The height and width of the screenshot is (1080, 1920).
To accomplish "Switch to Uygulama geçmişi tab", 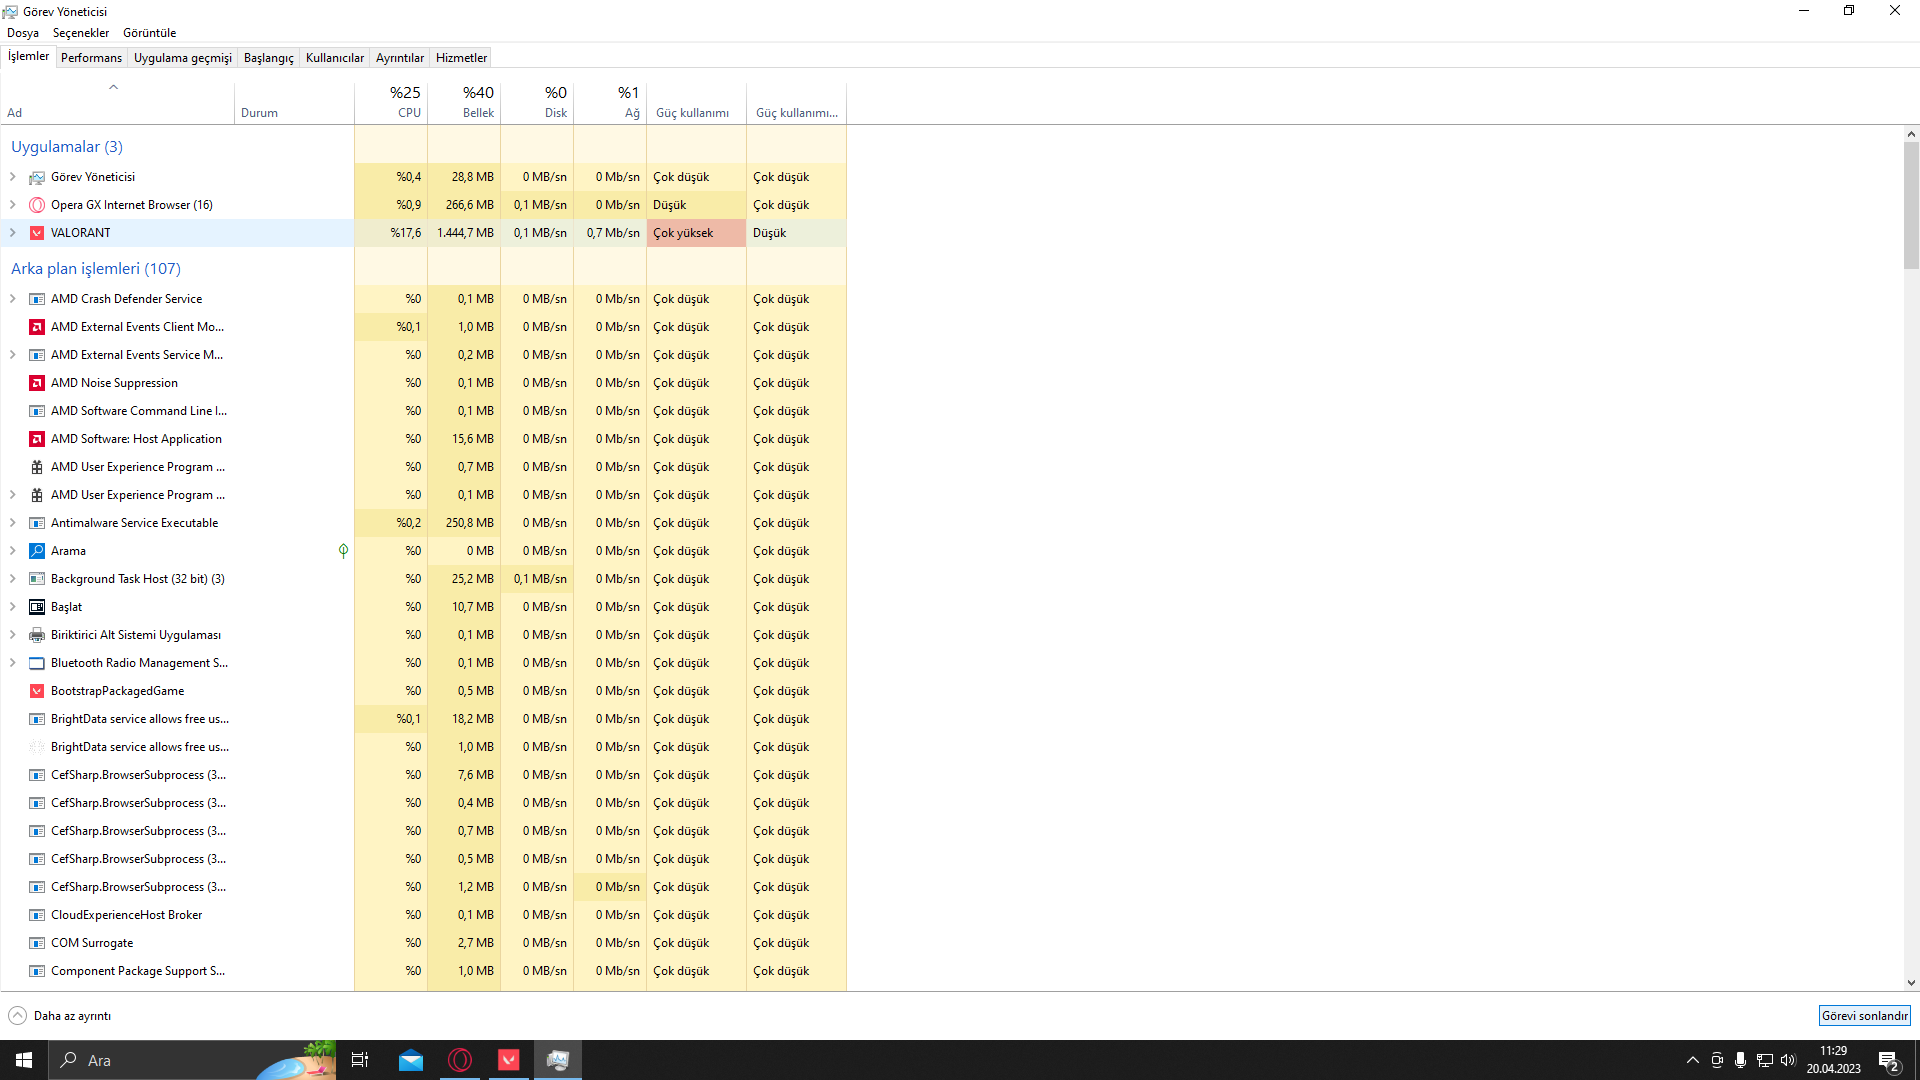I will tap(183, 58).
